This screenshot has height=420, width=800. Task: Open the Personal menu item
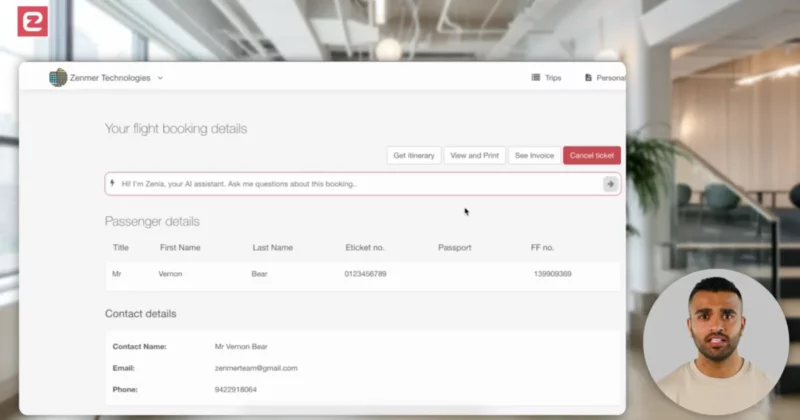(x=608, y=78)
